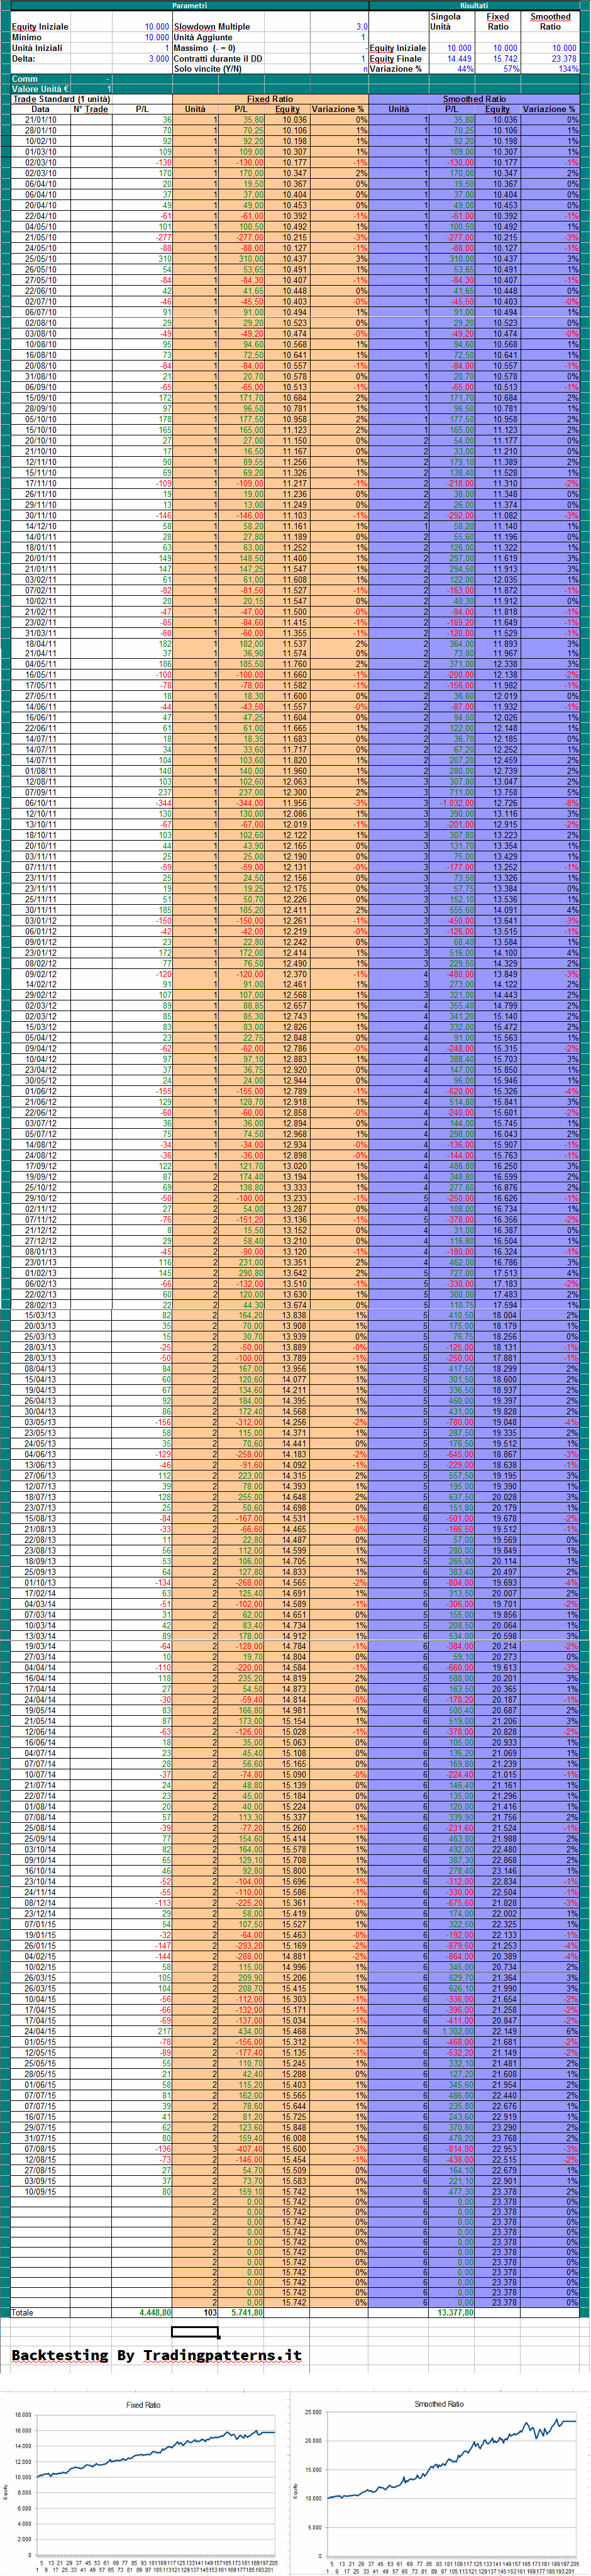Select the Solo vincite (Y/N) label
The height and width of the screenshot is (2576, 591).
click(x=208, y=69)
